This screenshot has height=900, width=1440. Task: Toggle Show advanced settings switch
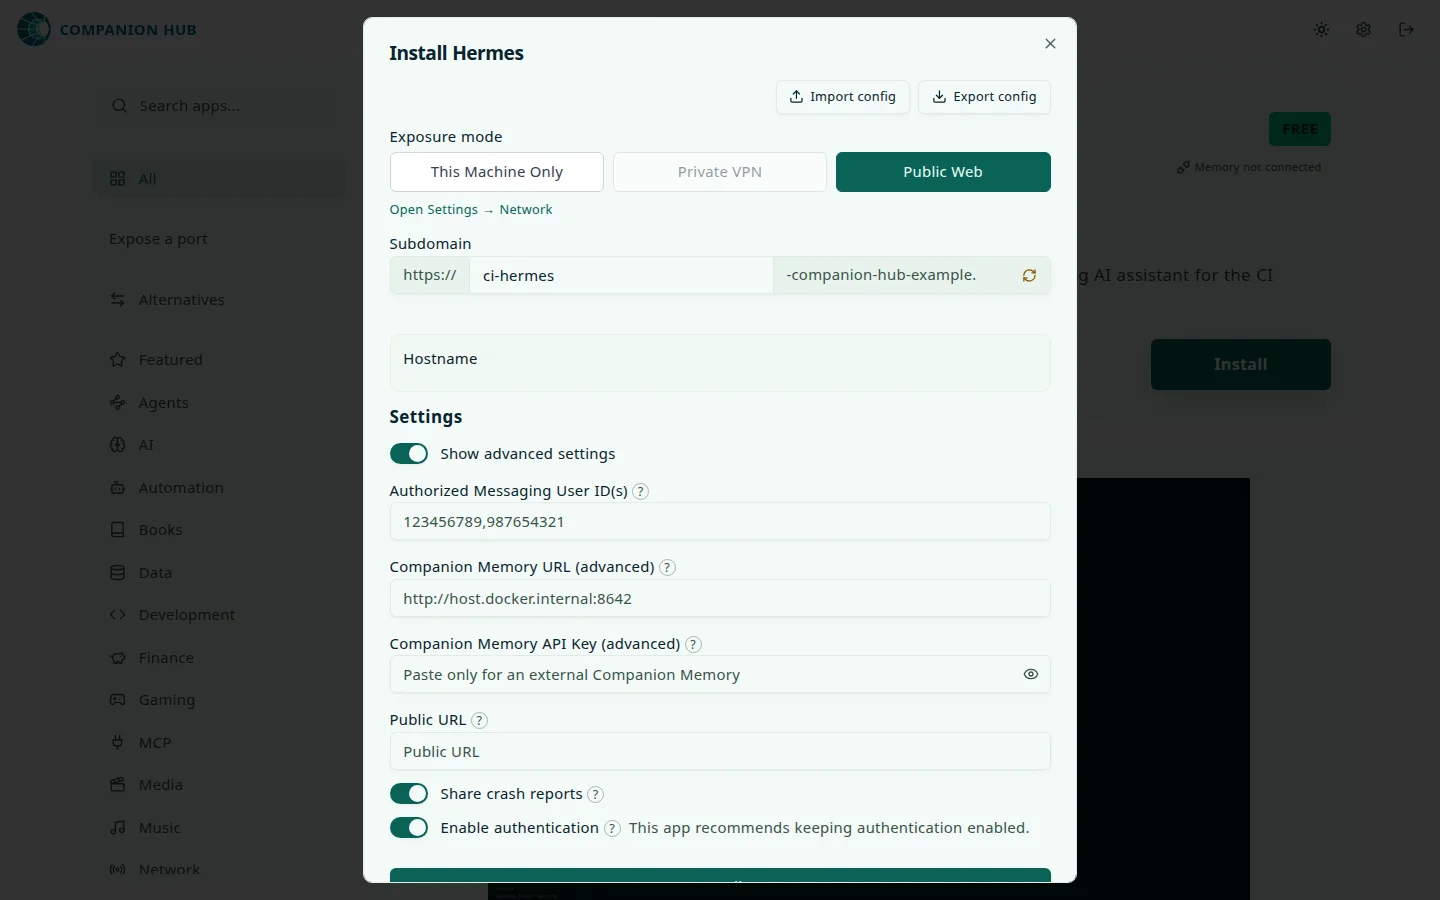(x=409, y=454)
